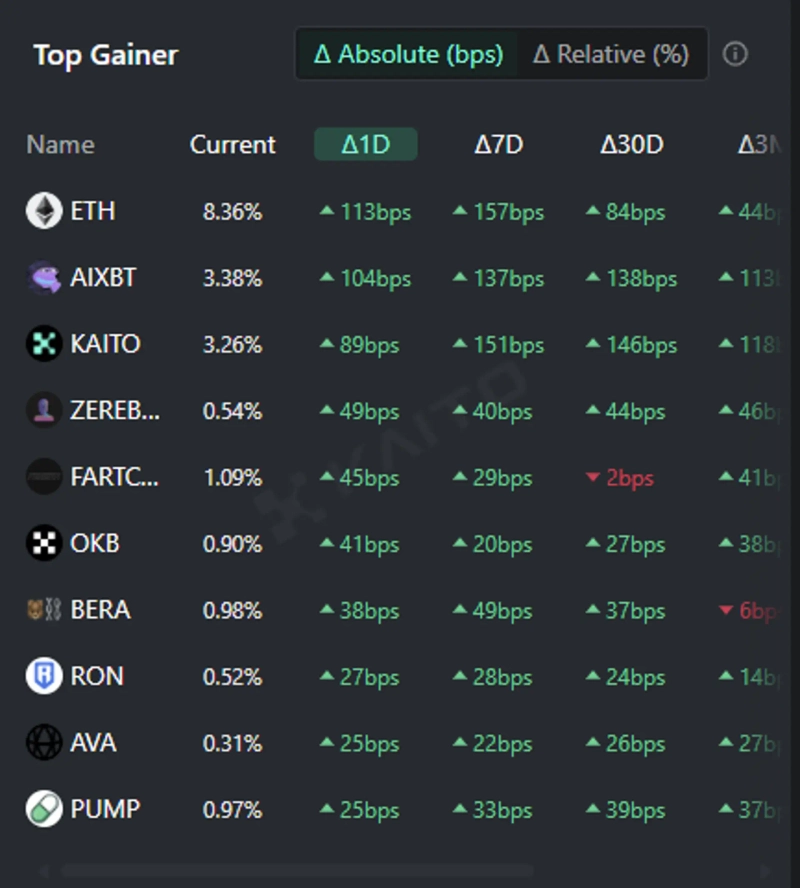
Task: Click the BERA bear token icon
Action: tap(44, 609)
